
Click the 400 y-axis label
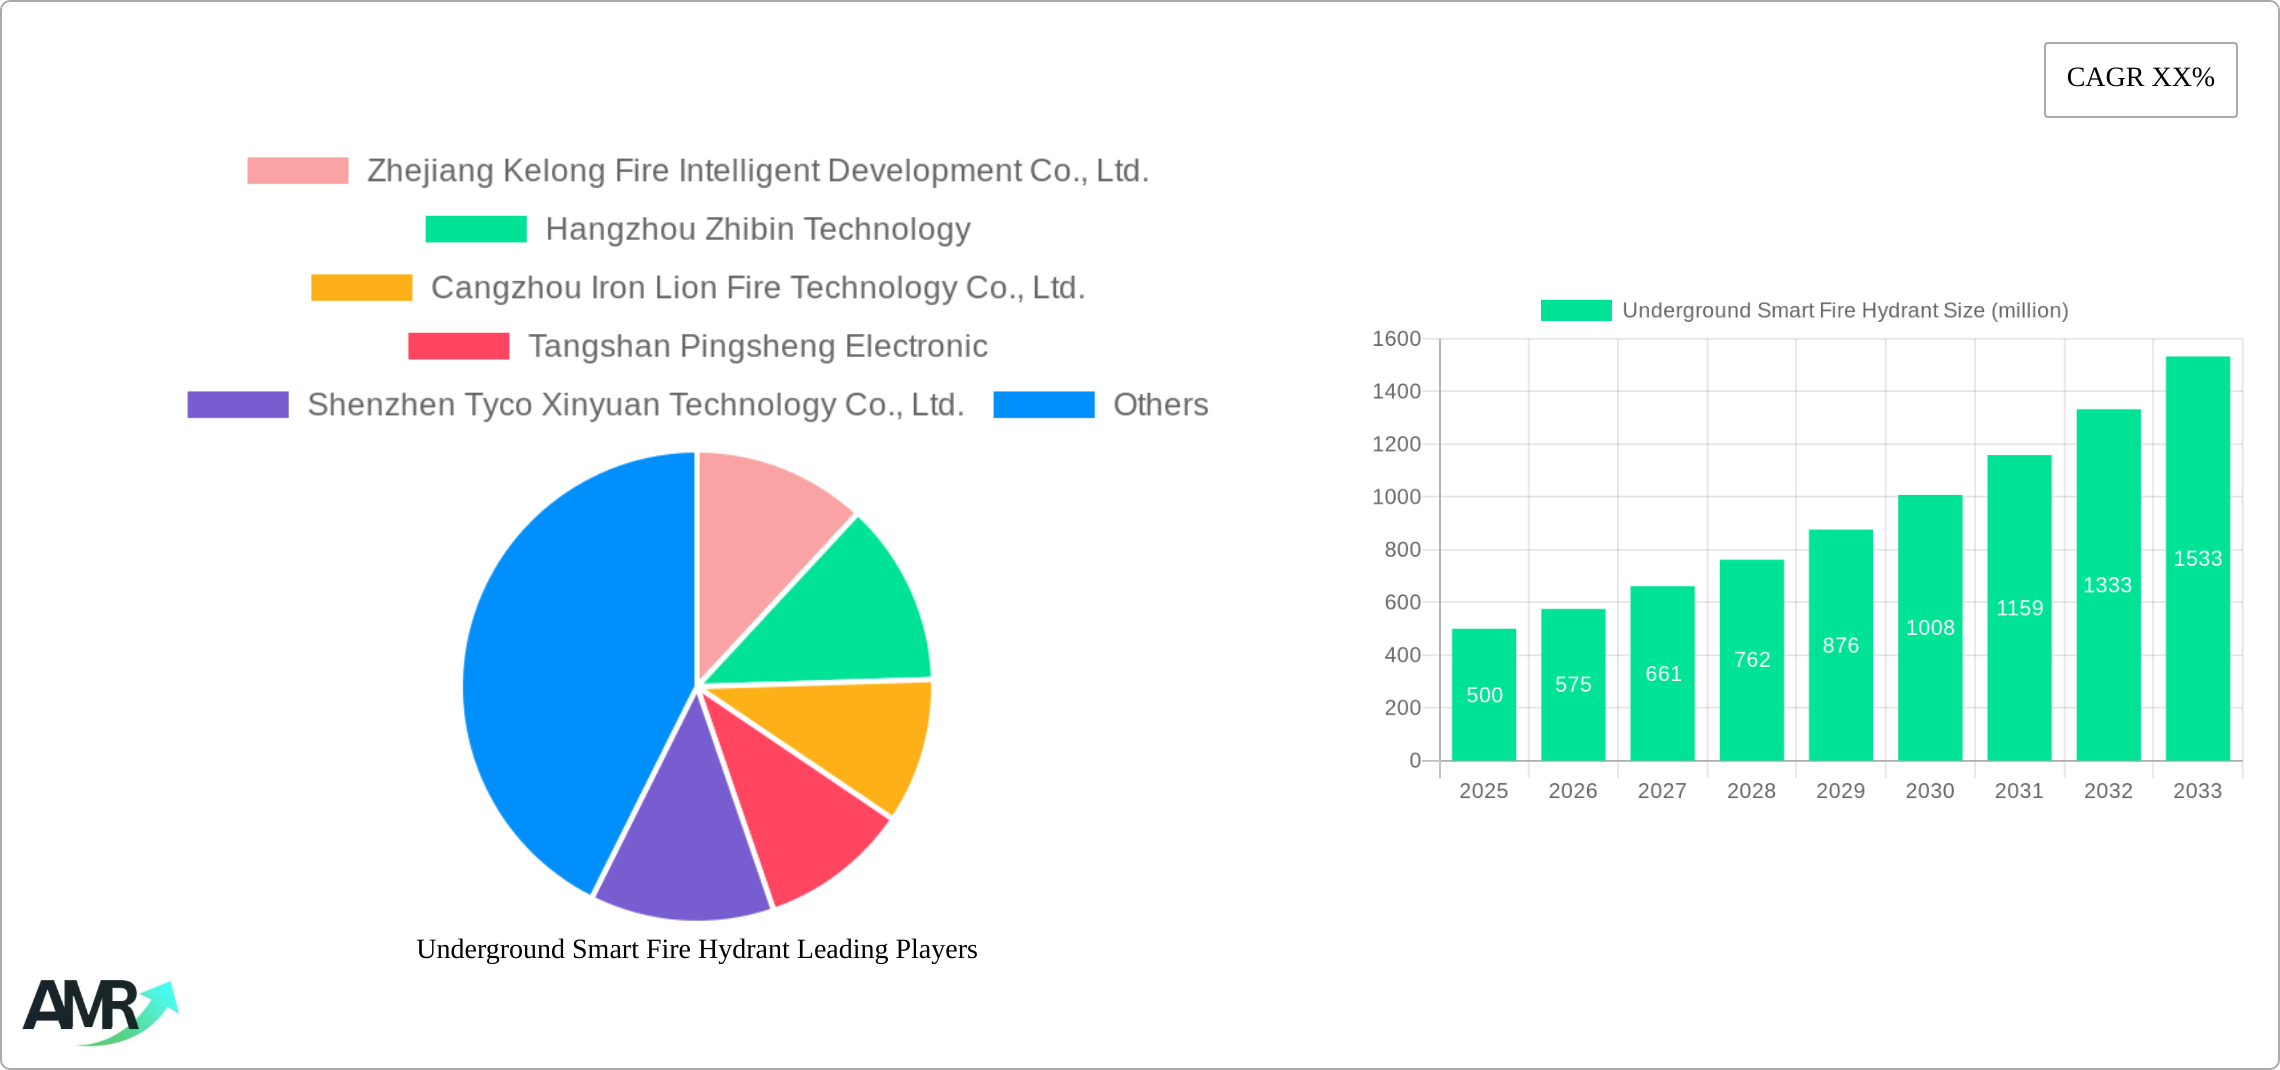click(x=1402, y=655)
